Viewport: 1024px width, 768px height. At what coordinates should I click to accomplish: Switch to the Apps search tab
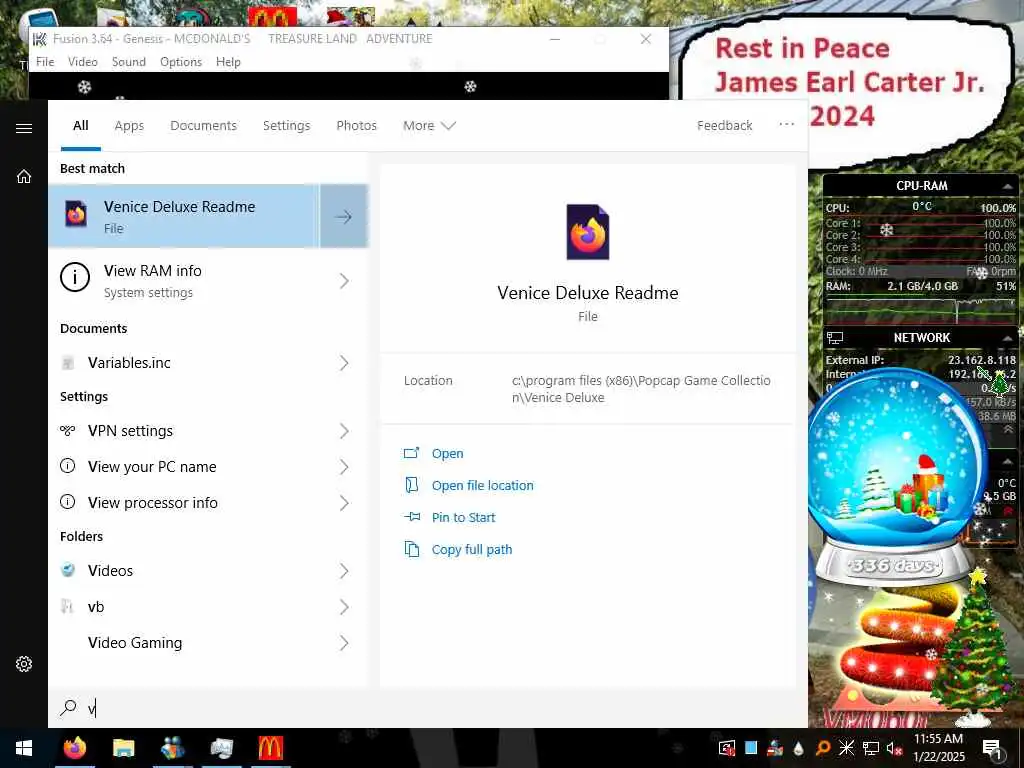click(129, 125)
